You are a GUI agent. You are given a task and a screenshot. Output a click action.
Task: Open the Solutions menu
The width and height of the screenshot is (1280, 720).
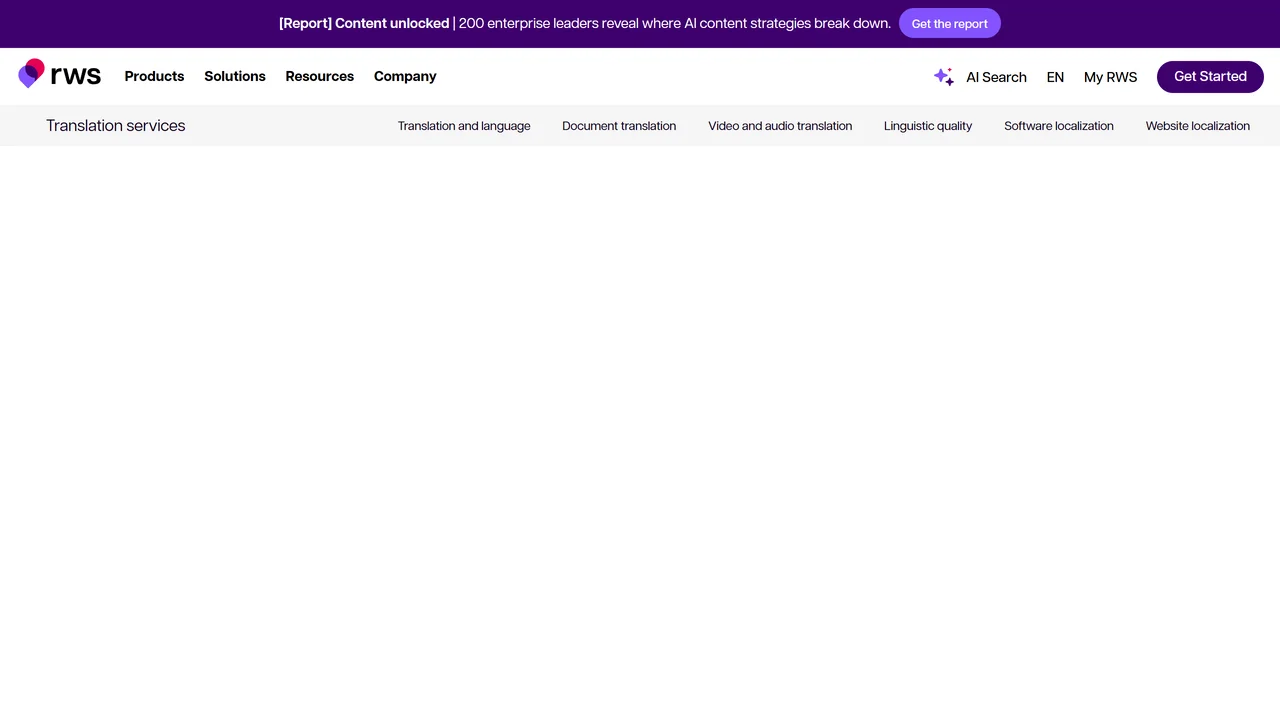(235, 76)
